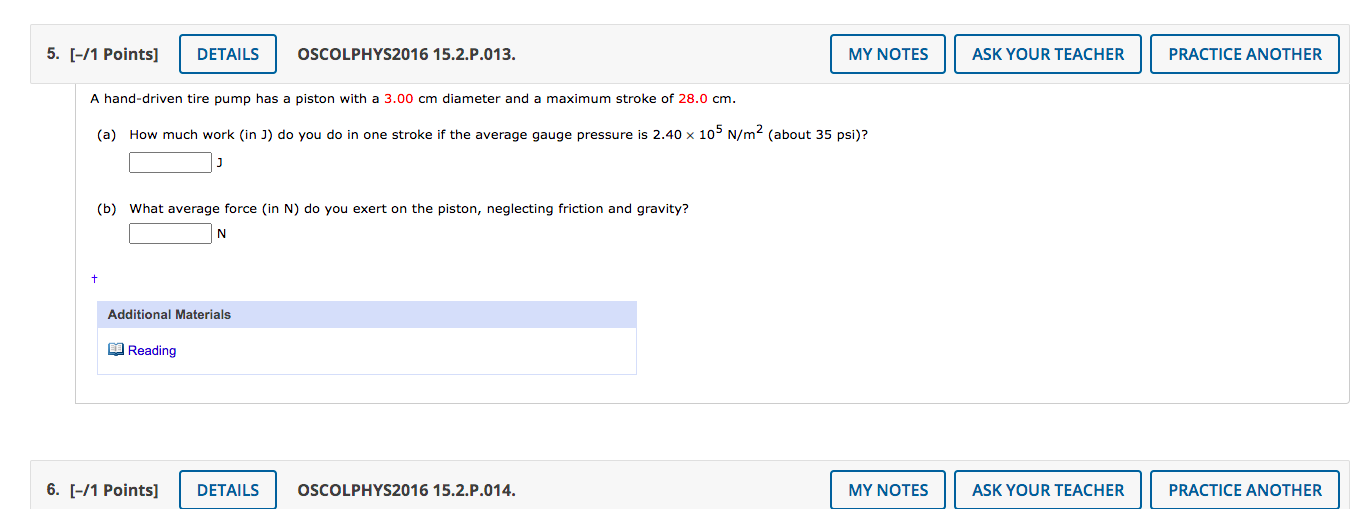Click the red 3.00 diameter value
This screenshot has height=509, width=1366.
(399, 99)
